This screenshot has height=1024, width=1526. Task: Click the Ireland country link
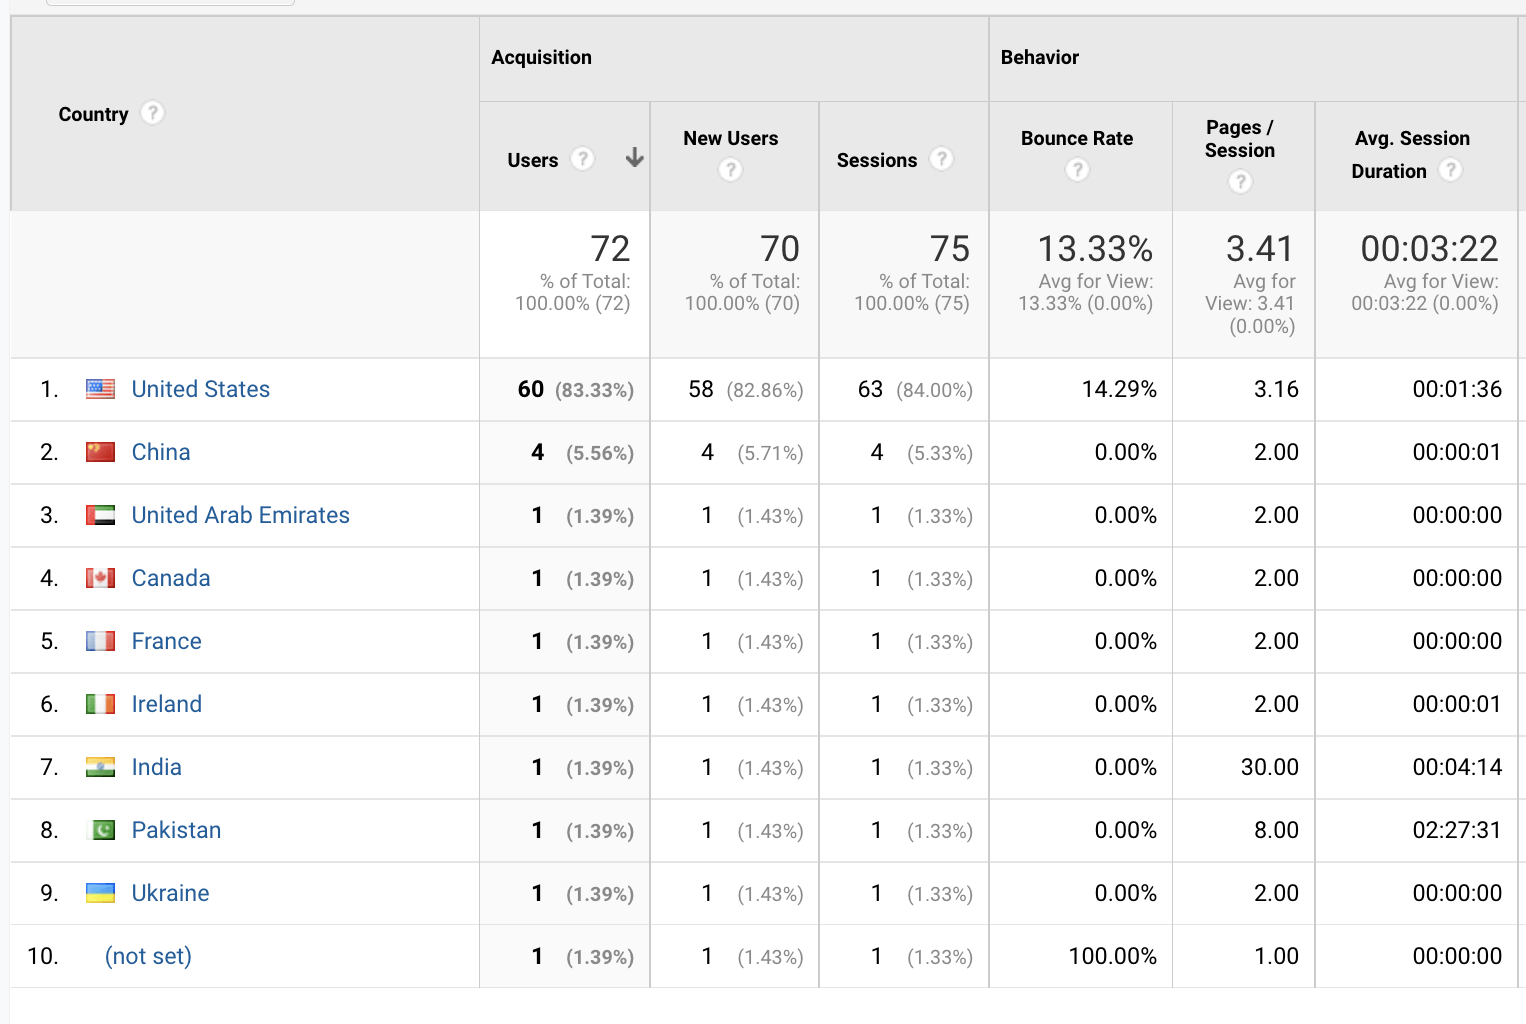[166, 704]
